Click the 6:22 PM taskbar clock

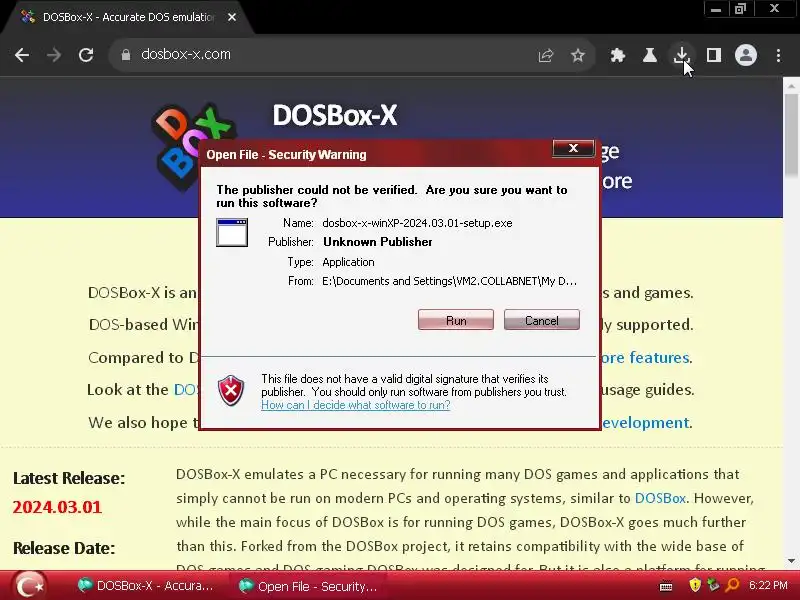tap(768, 585)
